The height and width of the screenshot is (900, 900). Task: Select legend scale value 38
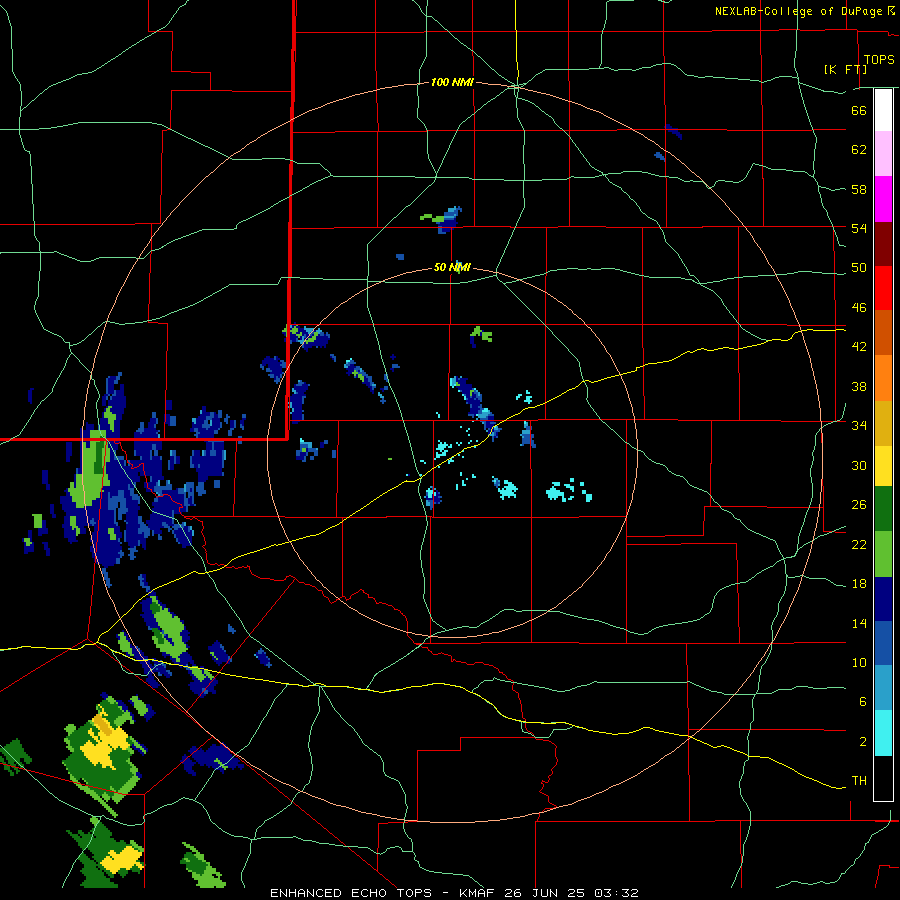click(859, 386)
